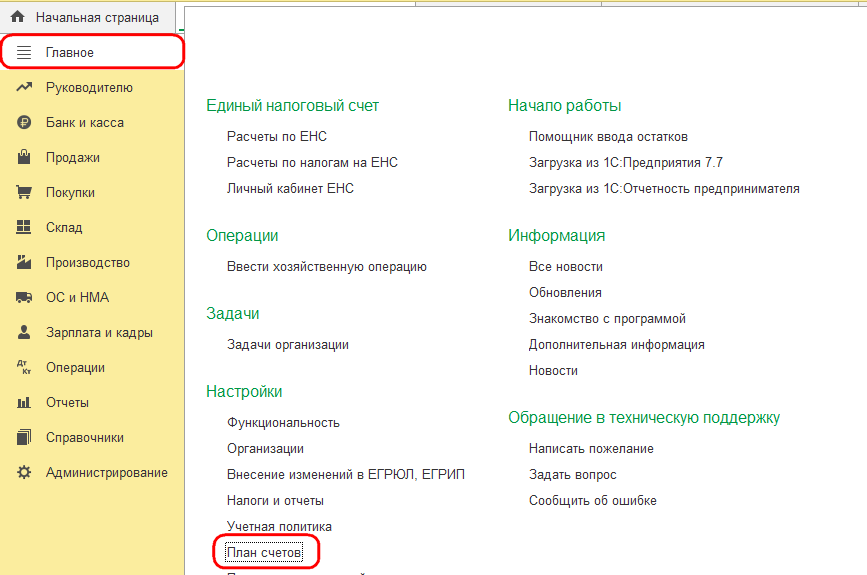Open the Отчеты section

coord(67,402)
